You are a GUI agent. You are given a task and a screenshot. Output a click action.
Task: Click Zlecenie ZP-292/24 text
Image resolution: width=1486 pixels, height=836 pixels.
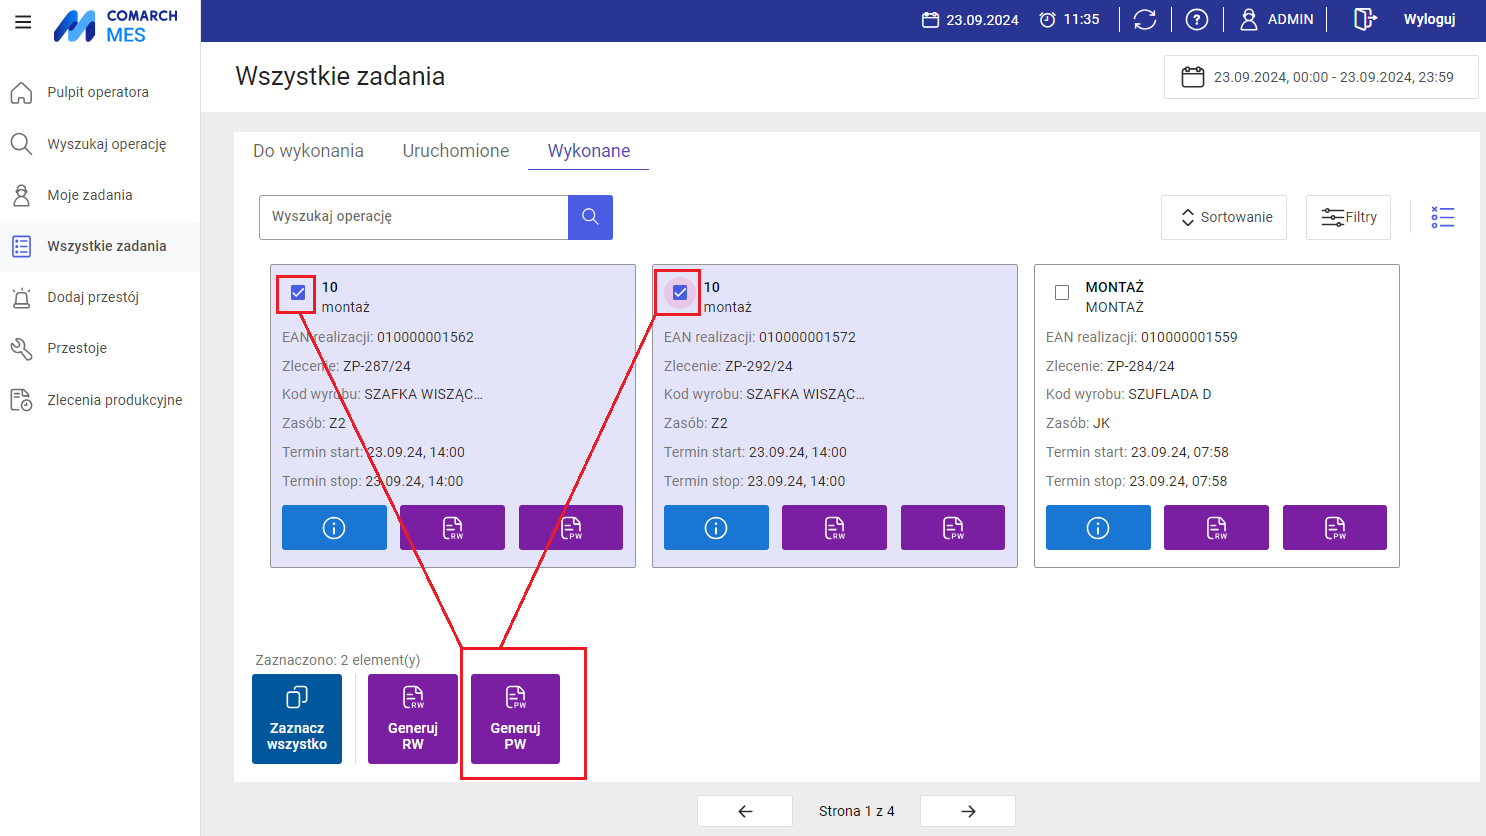coord(728,366)
